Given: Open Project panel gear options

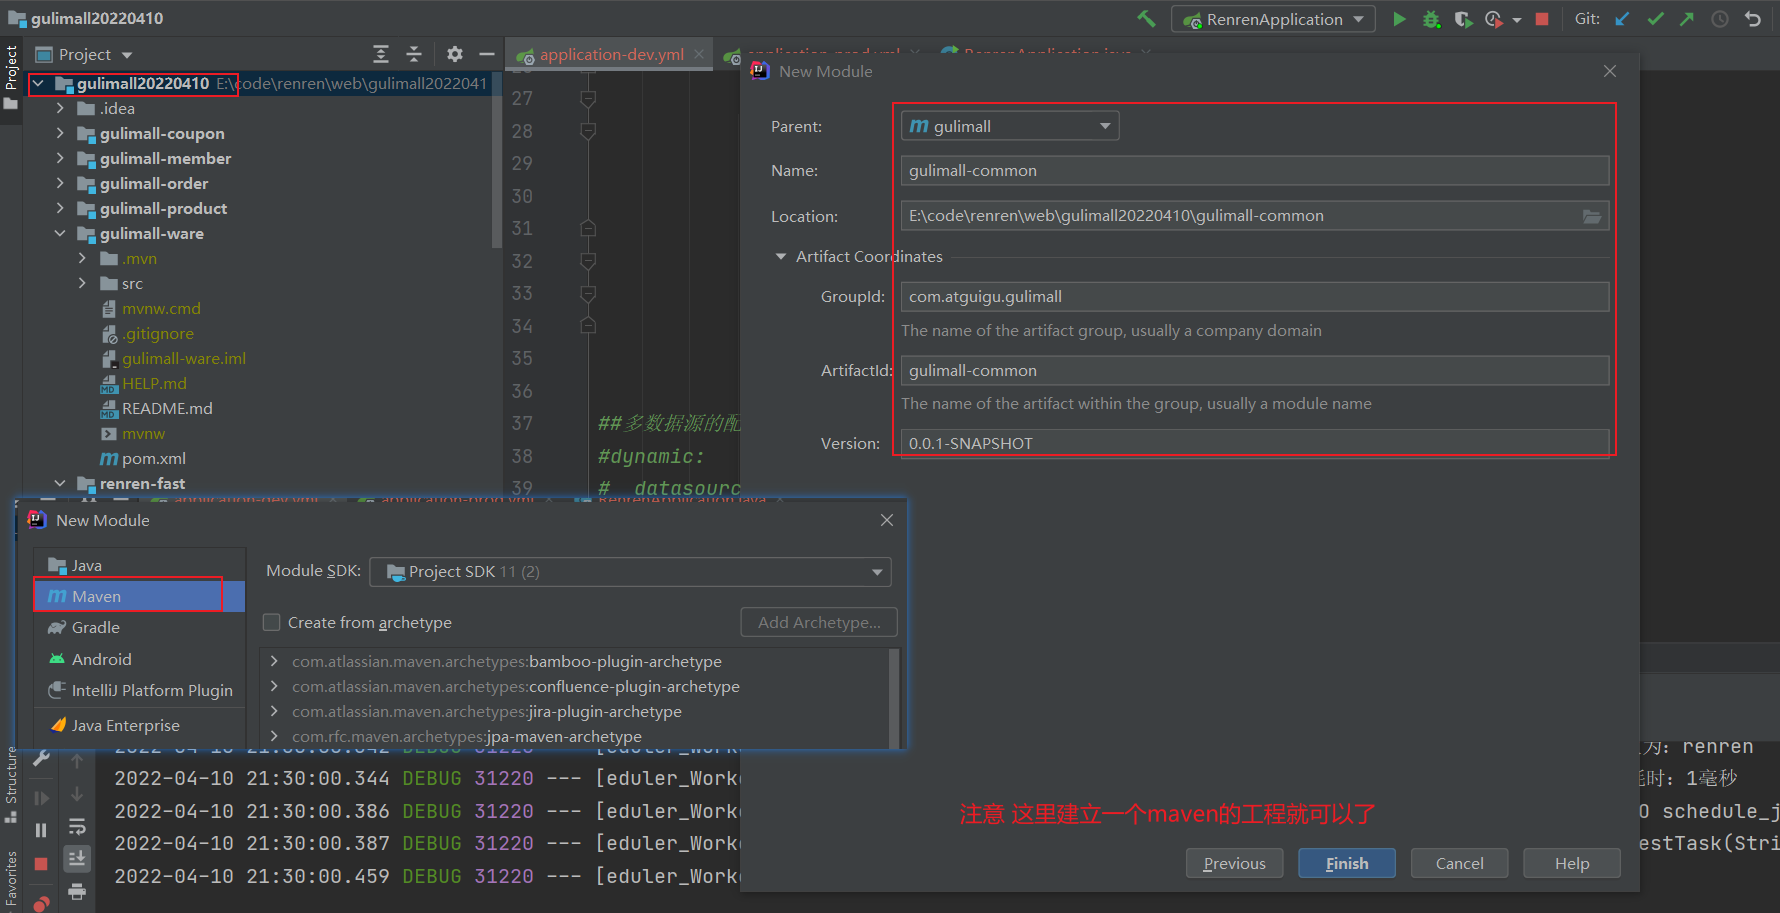Looking at the screenshot, I should pos(454,54).
